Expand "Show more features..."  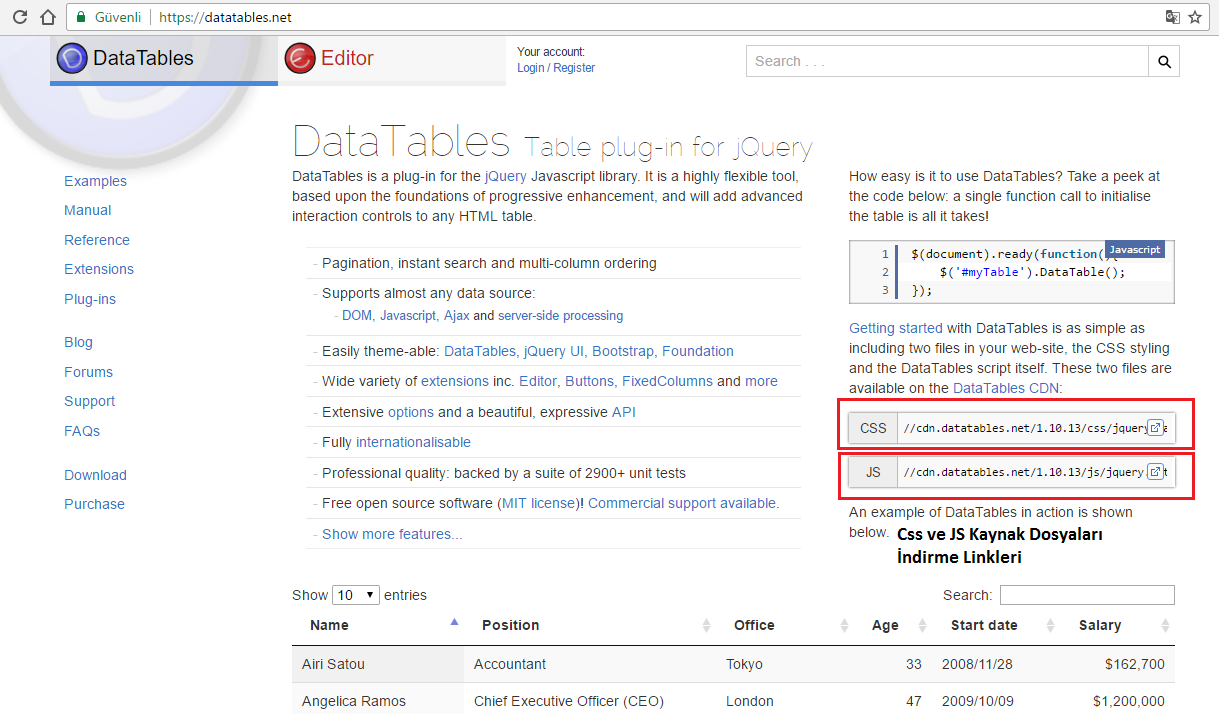tap(390, 533)
